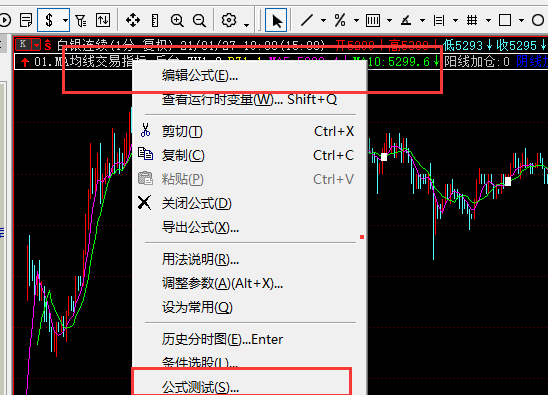Expand the grid tool dropdown arrow
The width and height of the screenshot is (548, 395).
pos(488,20)
